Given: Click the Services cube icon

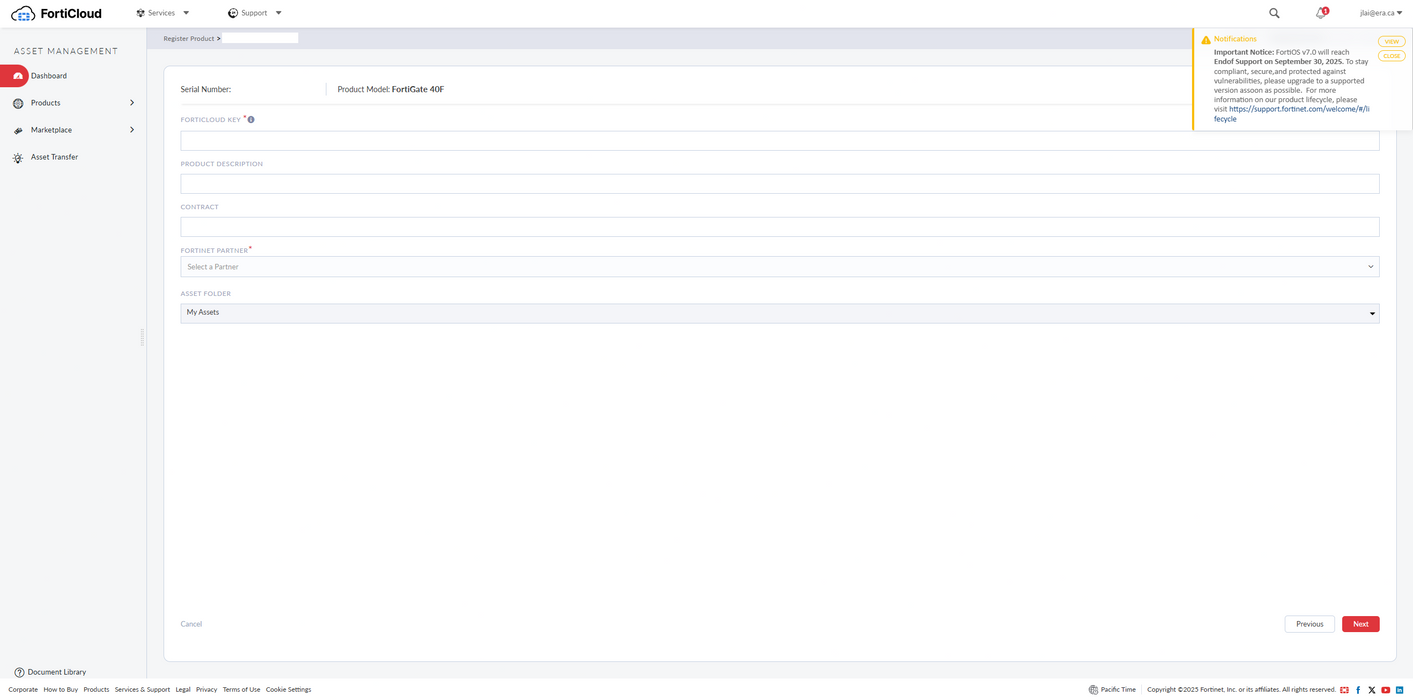Looking at the screenshot, I should (x=140, y=13).
